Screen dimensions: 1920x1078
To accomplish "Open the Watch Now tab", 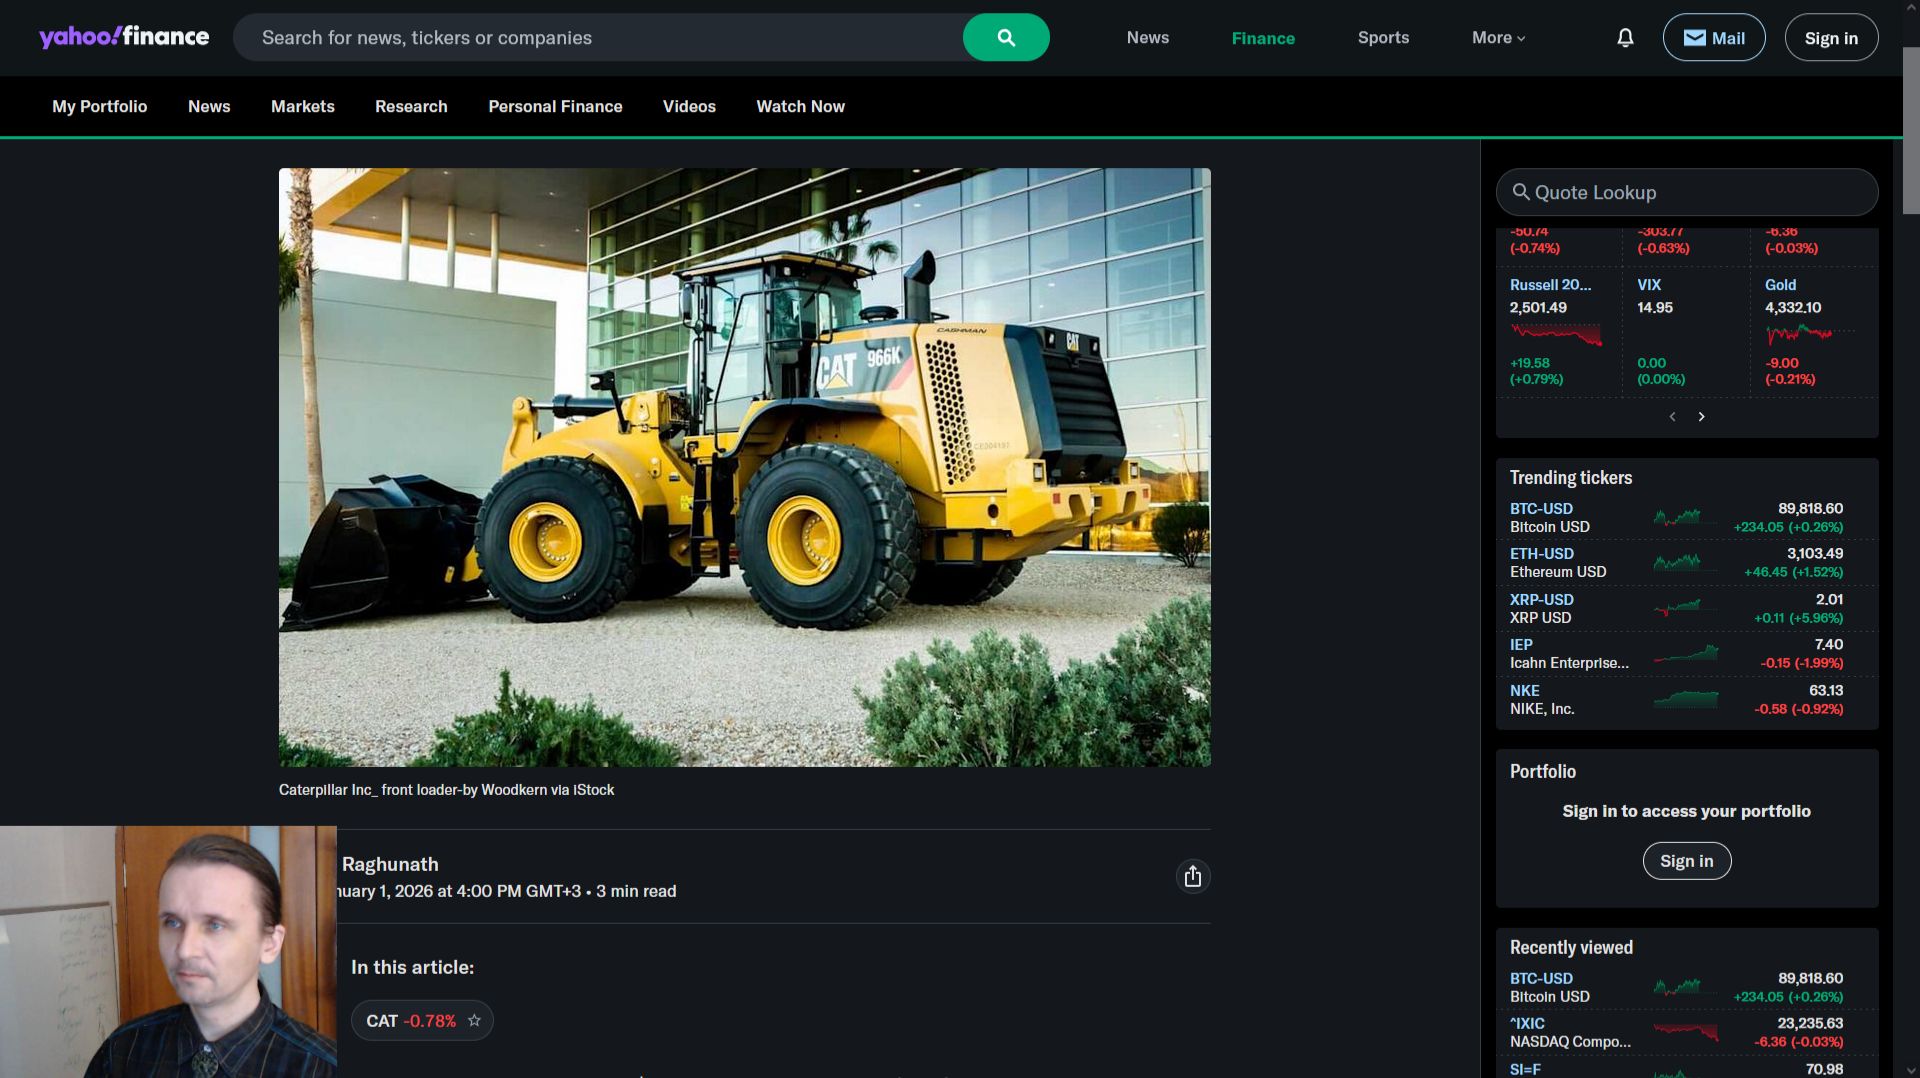I will [x=800, y=107].
